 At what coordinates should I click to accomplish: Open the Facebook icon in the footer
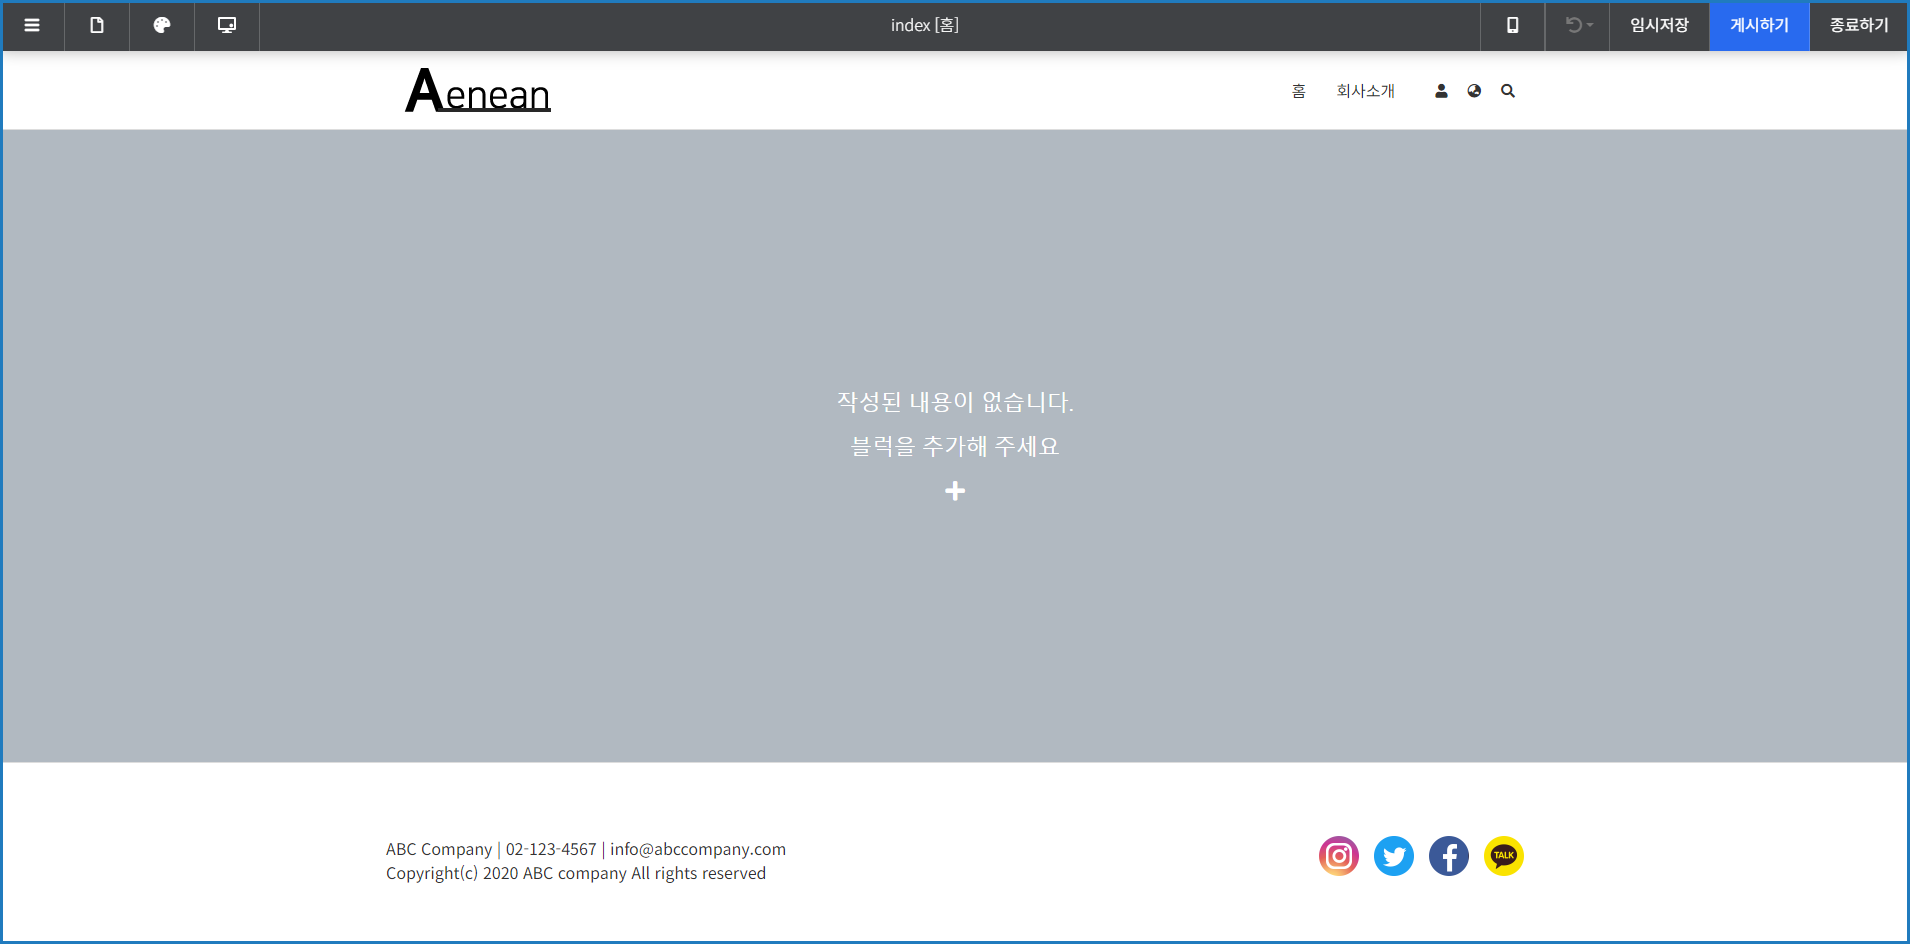[1448, 856]
